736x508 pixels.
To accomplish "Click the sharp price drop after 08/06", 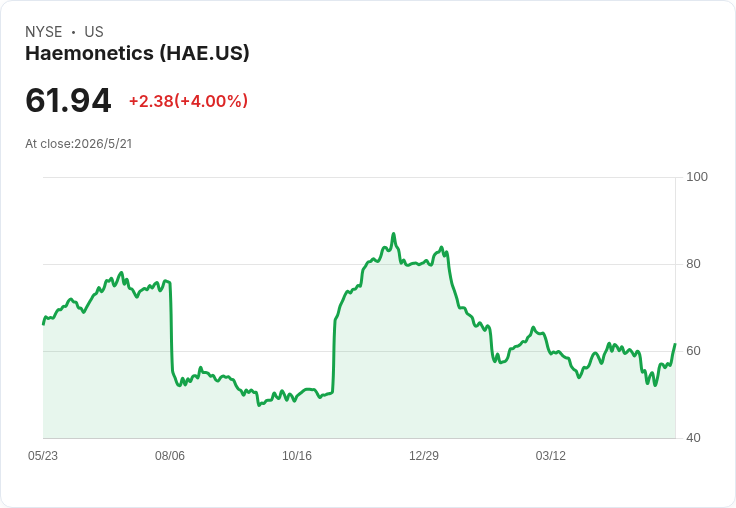I will (171, 327).
